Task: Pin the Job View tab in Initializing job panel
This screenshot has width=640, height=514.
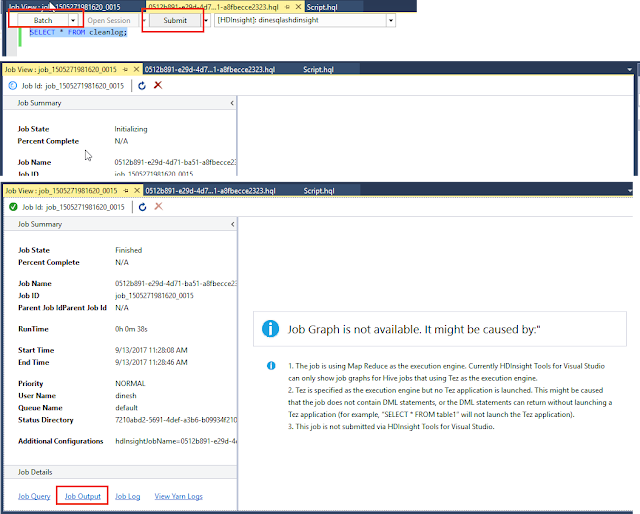Action: (126, 69)
